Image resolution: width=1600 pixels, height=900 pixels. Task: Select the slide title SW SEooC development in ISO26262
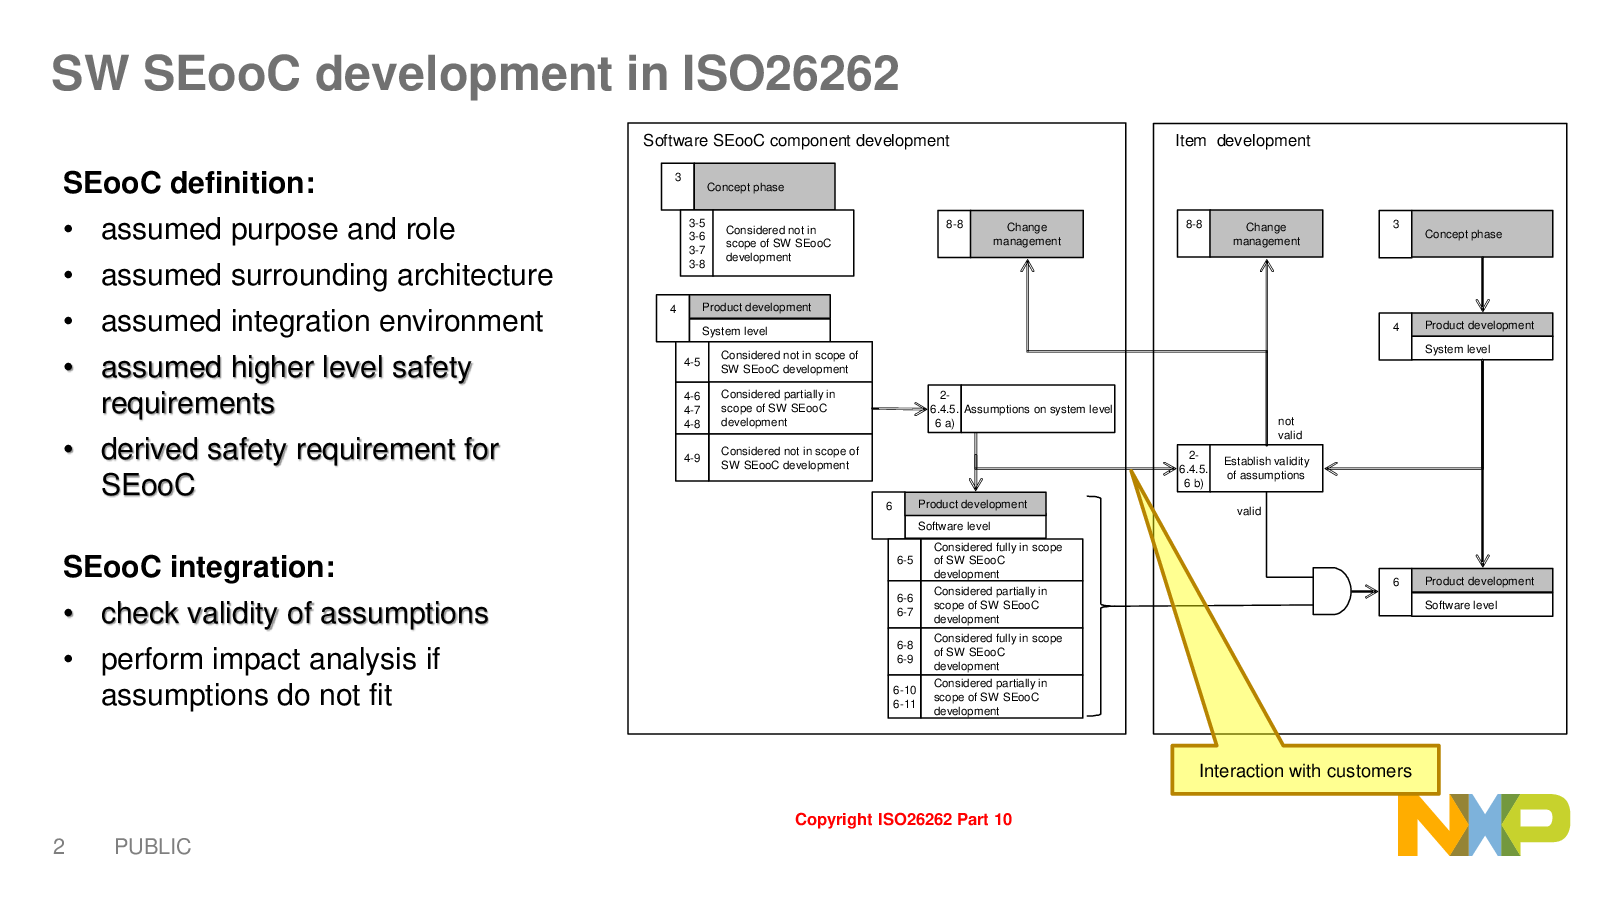[475, 73]
